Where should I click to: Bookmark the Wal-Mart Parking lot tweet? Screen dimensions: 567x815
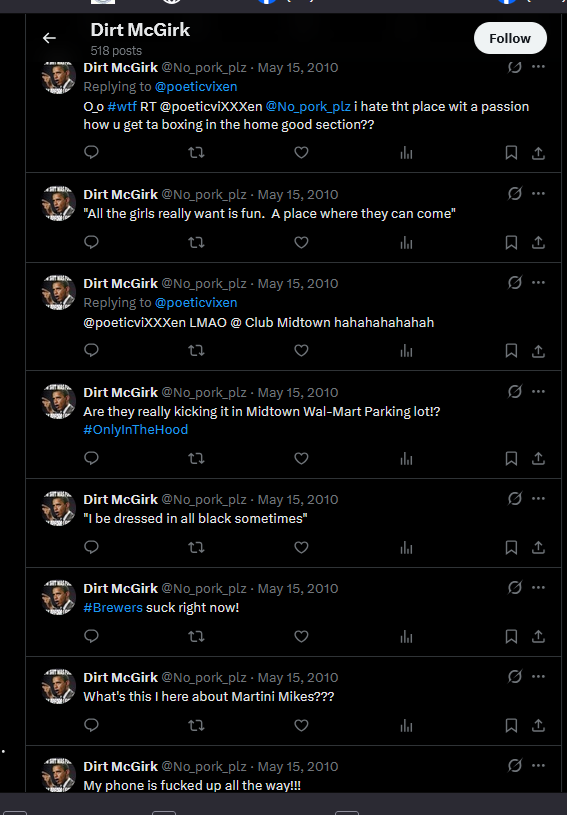(x=511, y=458)
